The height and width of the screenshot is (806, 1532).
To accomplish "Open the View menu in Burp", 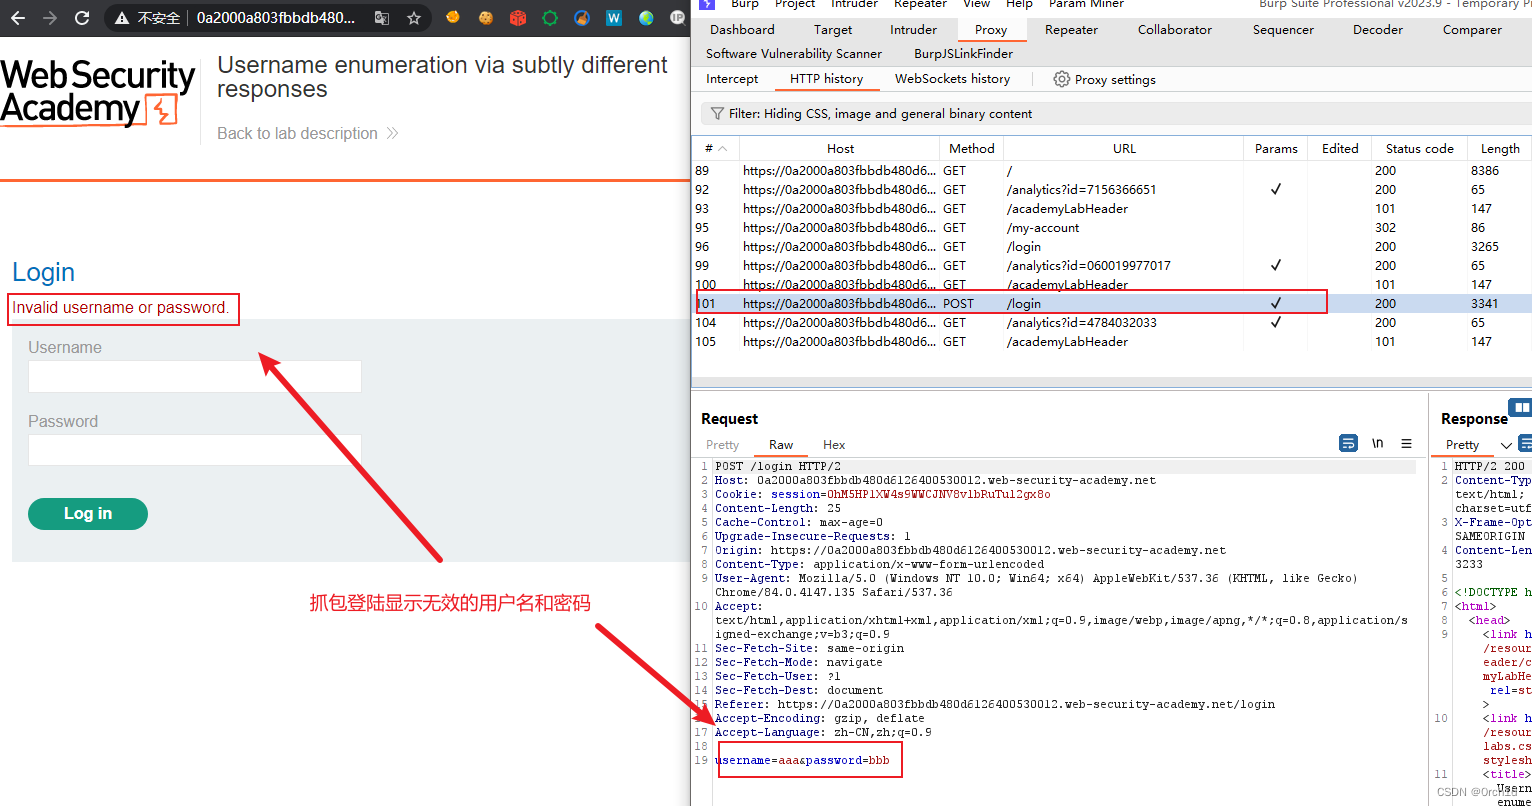I will 977,4.
